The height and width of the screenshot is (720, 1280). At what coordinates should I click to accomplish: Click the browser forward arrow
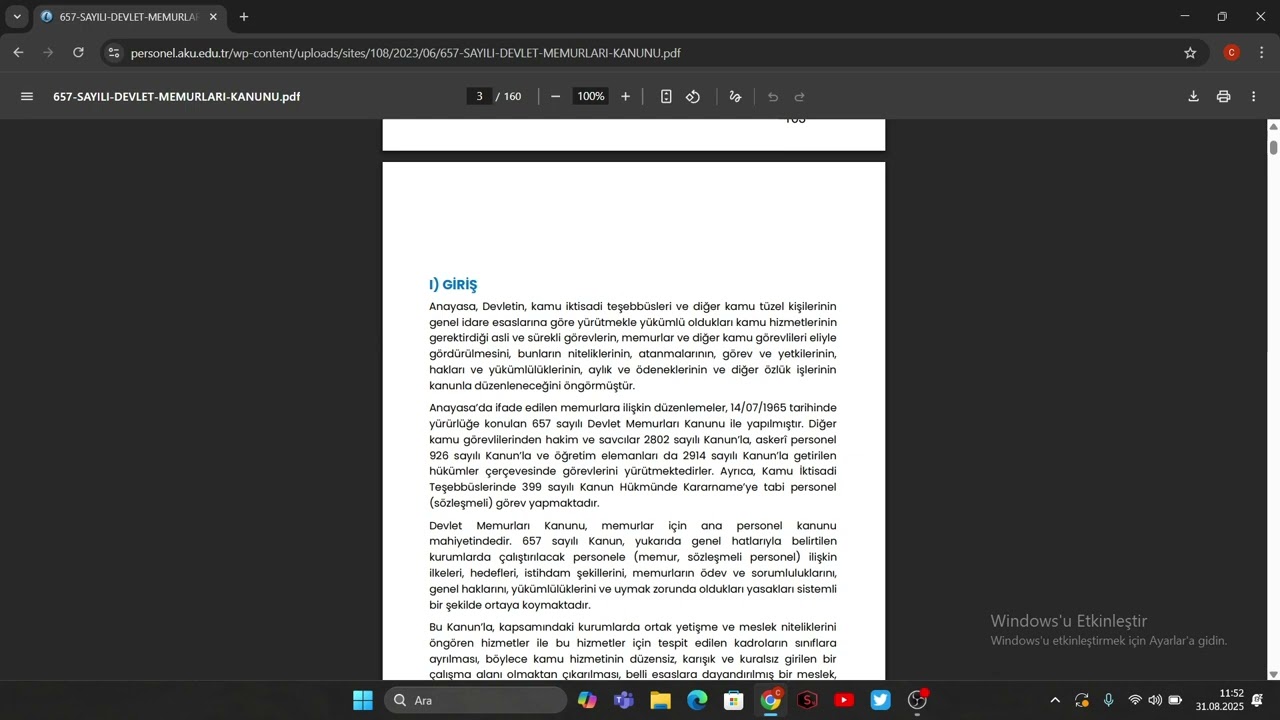[48, 53]
